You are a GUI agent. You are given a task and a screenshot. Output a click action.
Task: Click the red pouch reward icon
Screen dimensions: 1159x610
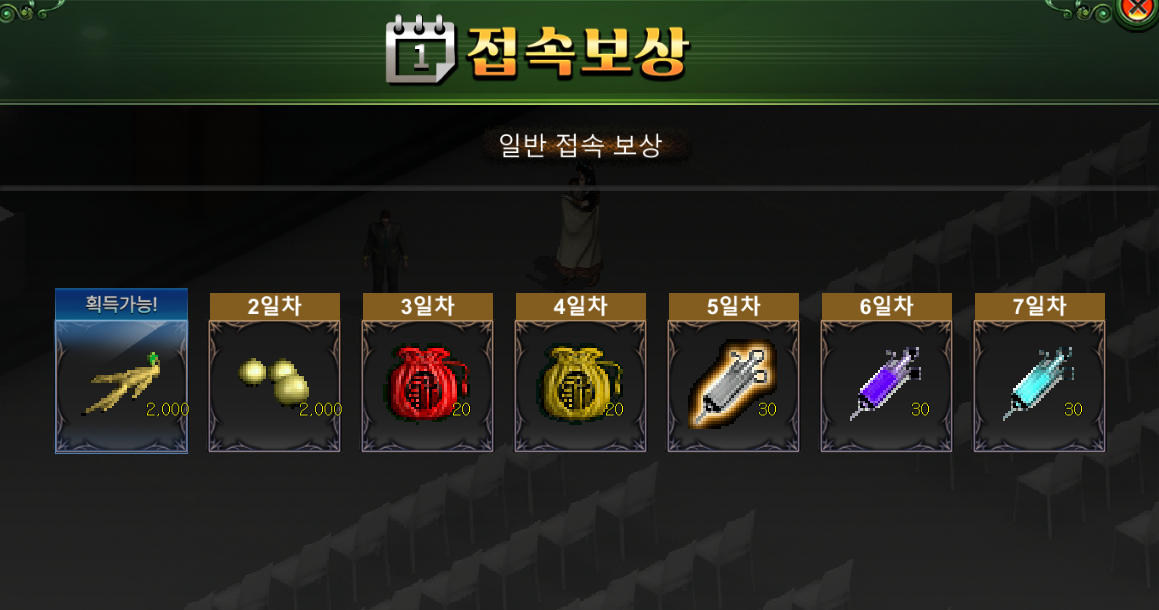click(x=428, y=384)
